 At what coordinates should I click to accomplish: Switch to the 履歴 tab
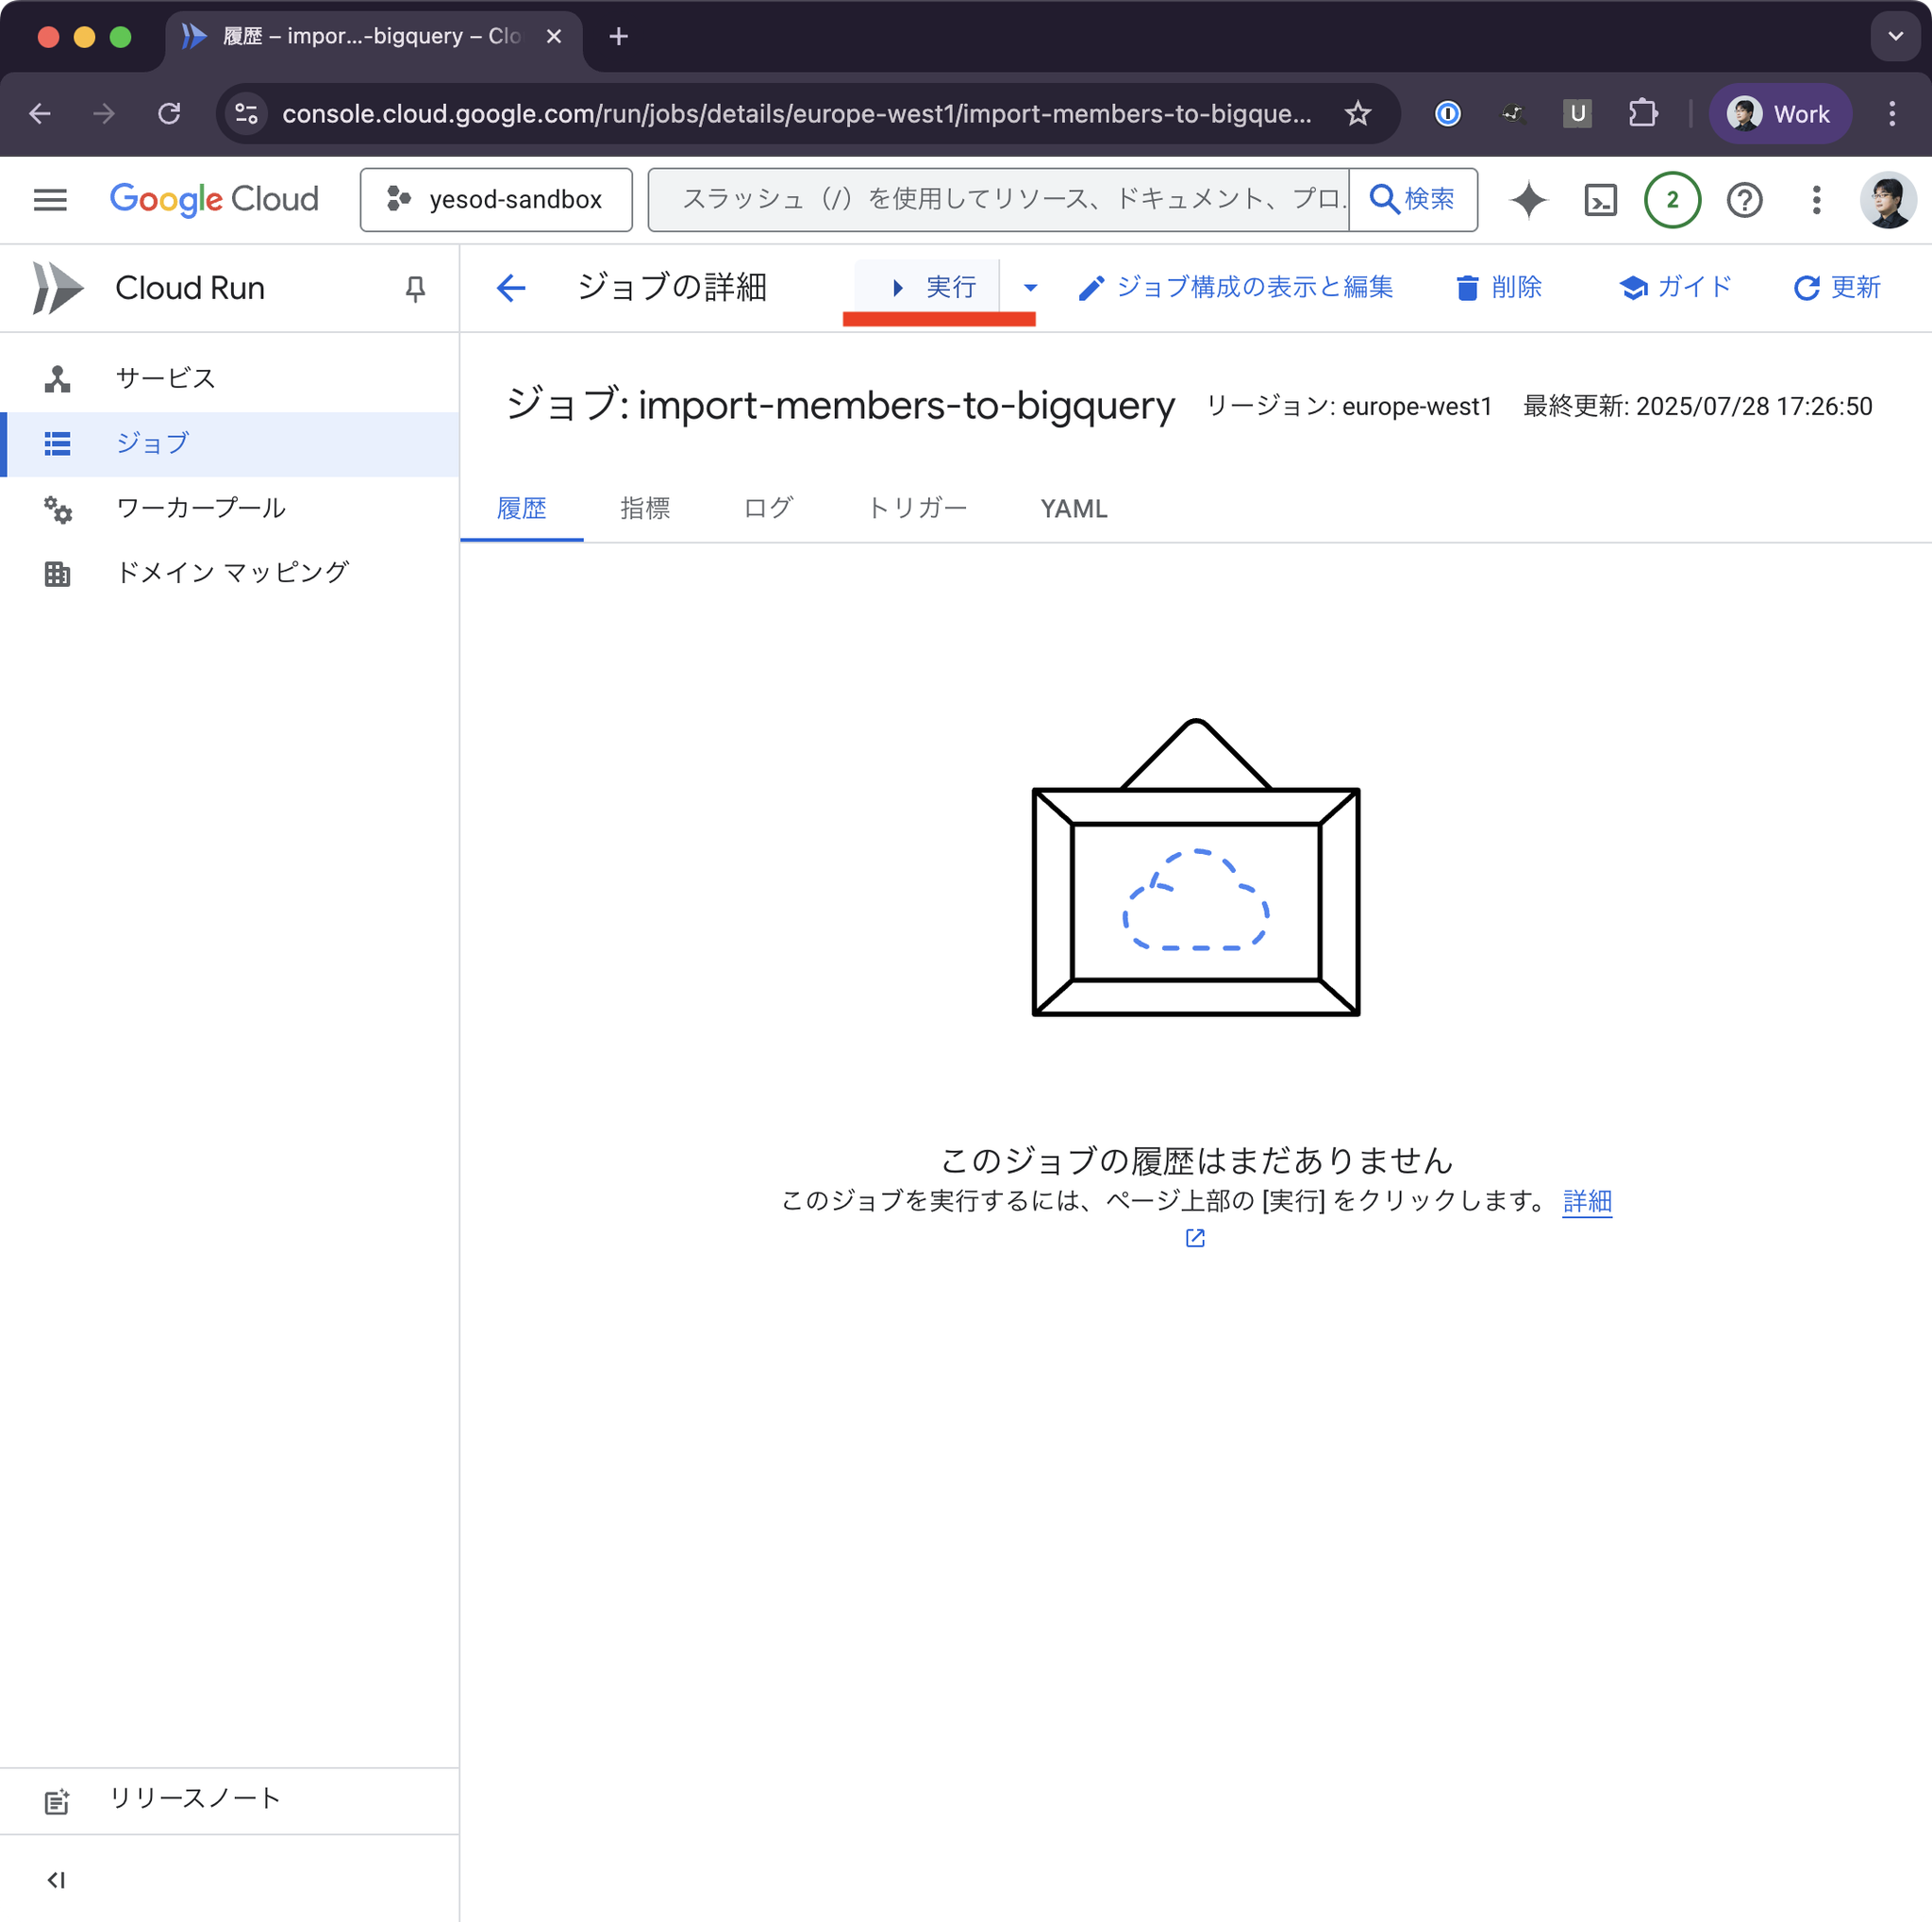[x=521, y=508]
